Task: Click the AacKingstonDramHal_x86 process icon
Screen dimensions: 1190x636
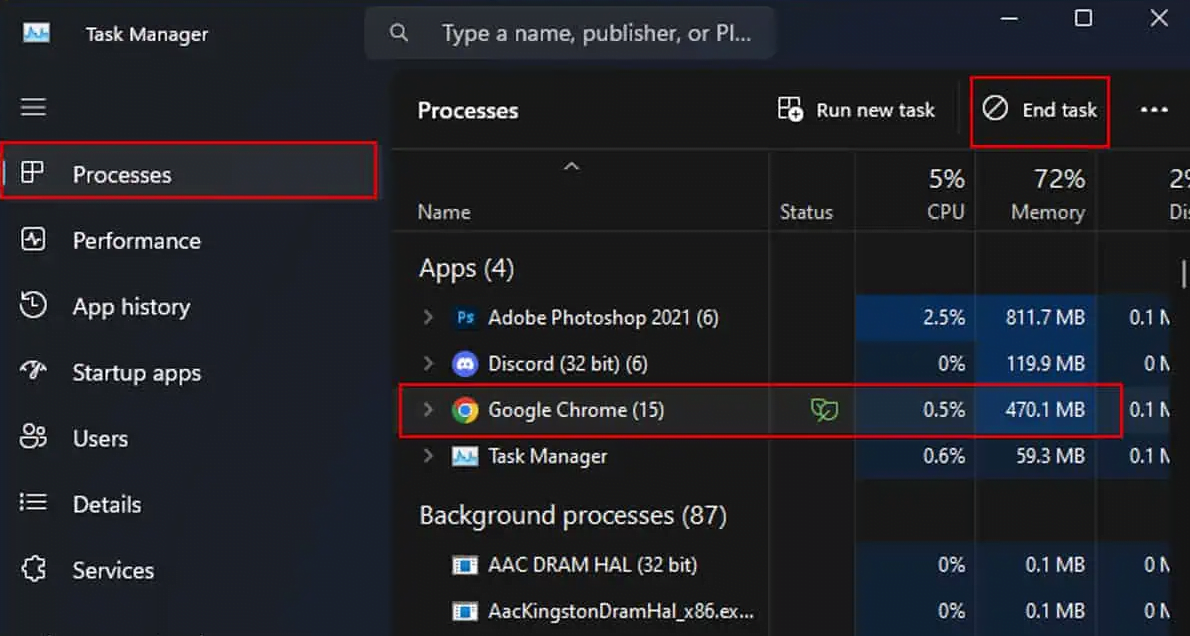Action: pos(465,611)
